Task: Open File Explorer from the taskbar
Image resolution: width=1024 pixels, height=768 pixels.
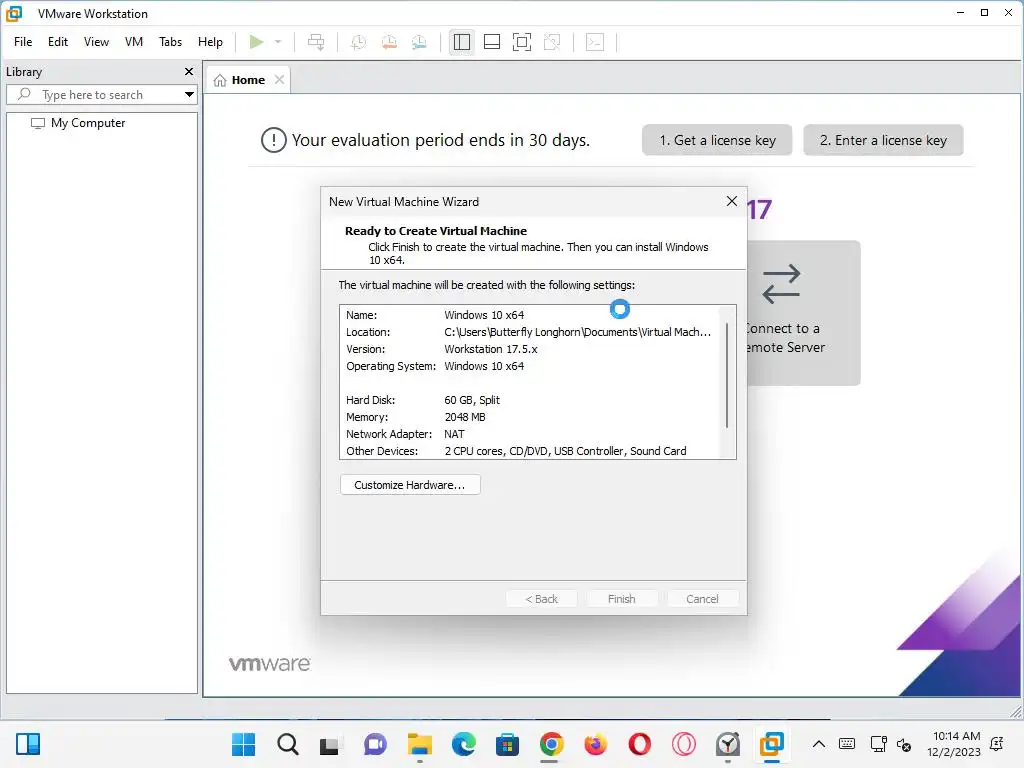Action: pyautogui.click(x=419, y=744)
